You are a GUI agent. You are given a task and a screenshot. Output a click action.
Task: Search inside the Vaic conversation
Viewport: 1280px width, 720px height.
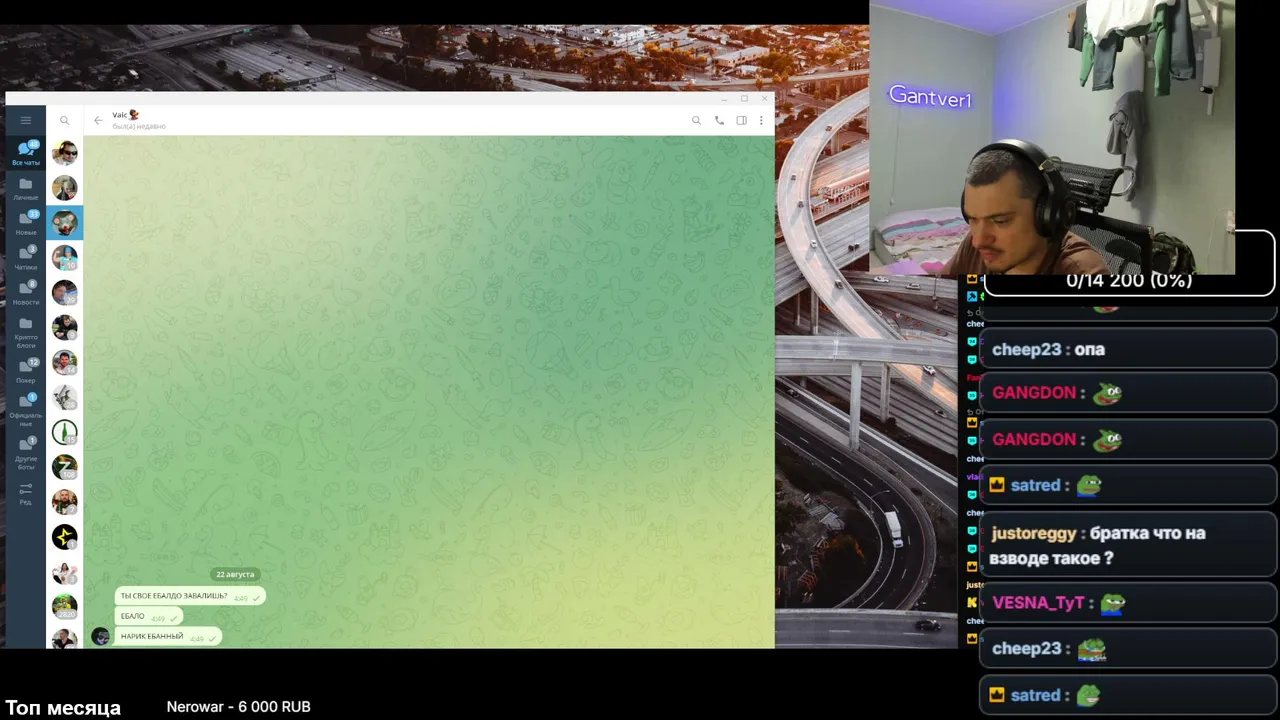(x=697, y=120)
